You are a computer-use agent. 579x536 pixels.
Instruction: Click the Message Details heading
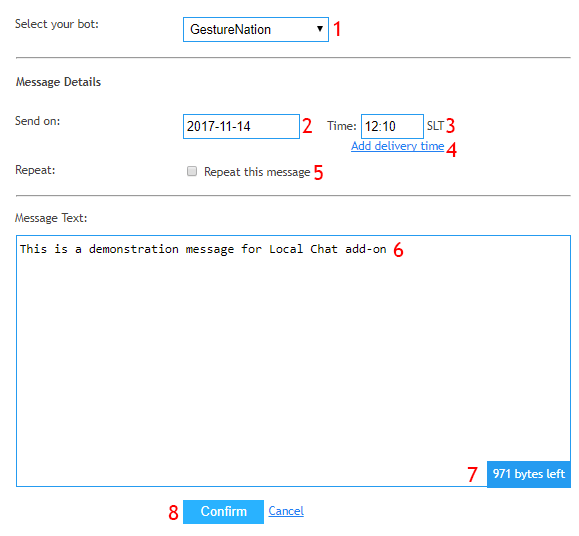point(58,82)
